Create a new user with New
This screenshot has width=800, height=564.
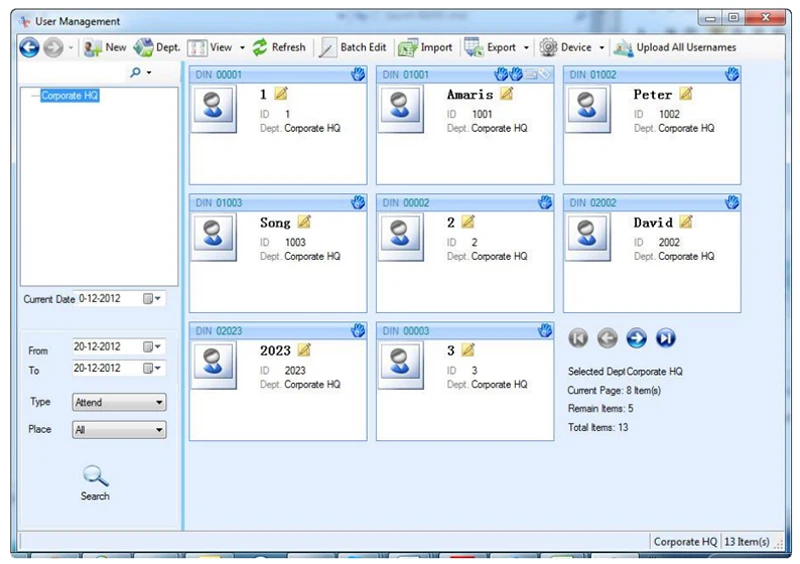[105, 47]
